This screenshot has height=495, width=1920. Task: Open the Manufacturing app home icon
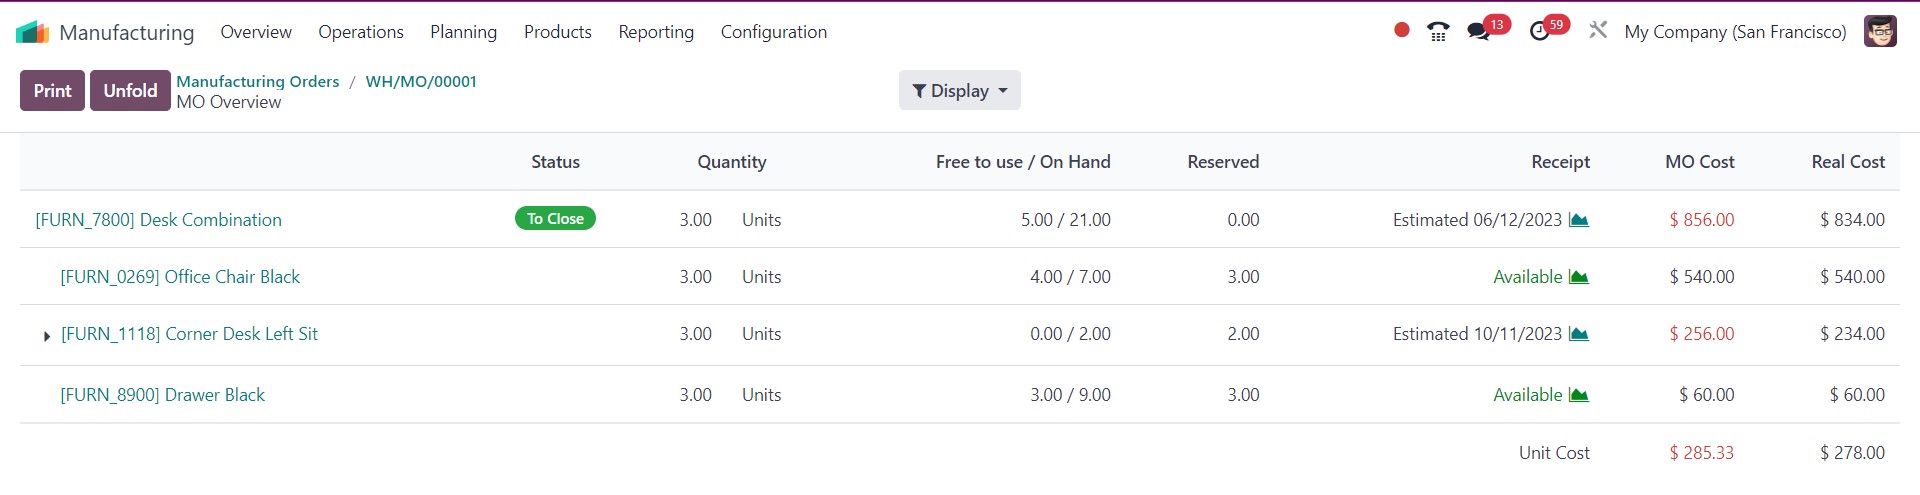32,32
